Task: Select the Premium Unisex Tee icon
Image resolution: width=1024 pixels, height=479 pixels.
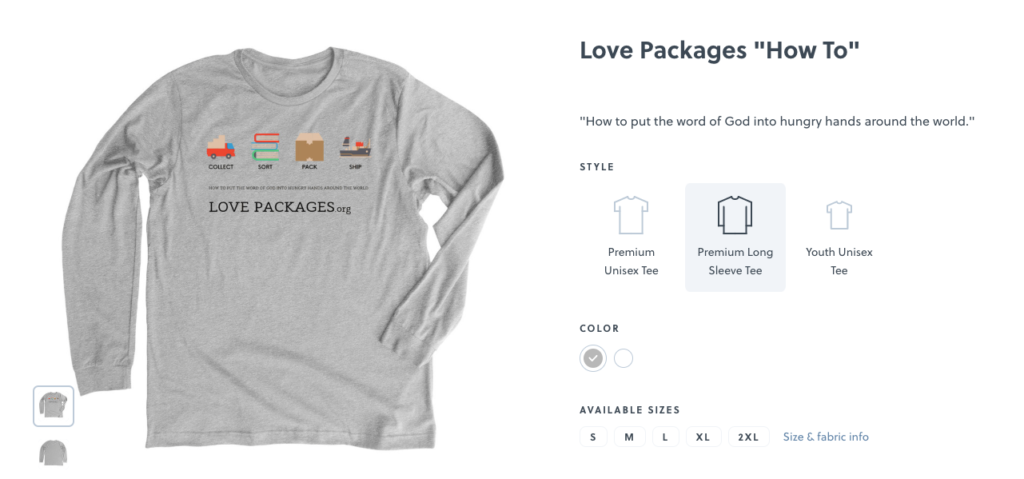Action: pos(631,215)
